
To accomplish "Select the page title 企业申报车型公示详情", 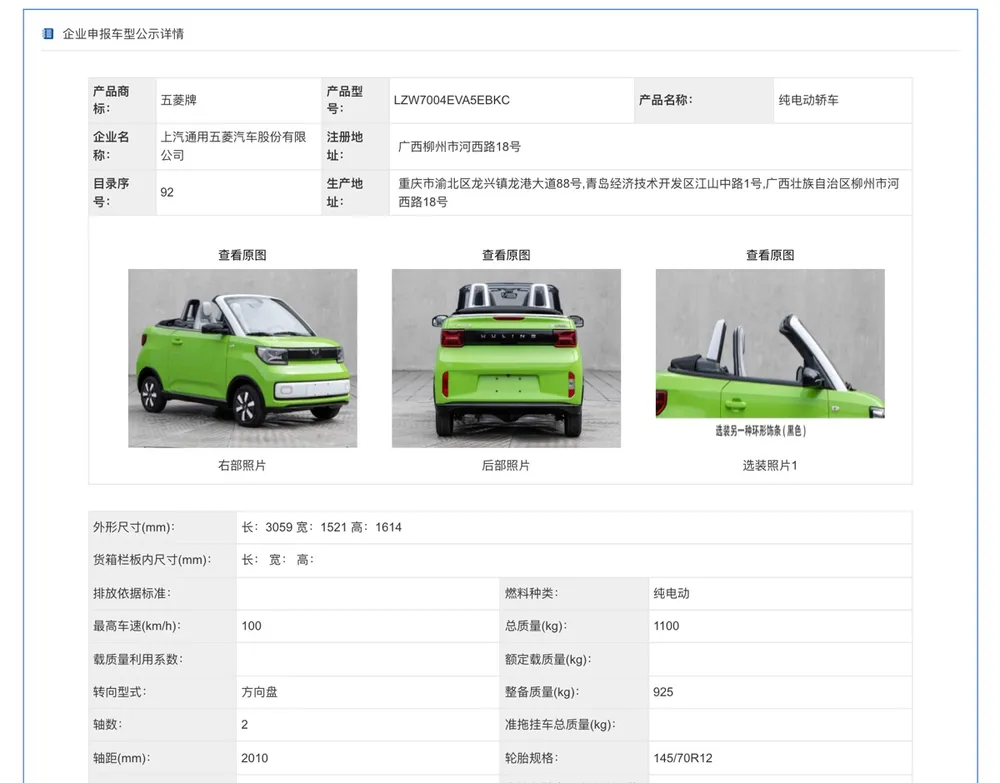I will pos(123,34).
